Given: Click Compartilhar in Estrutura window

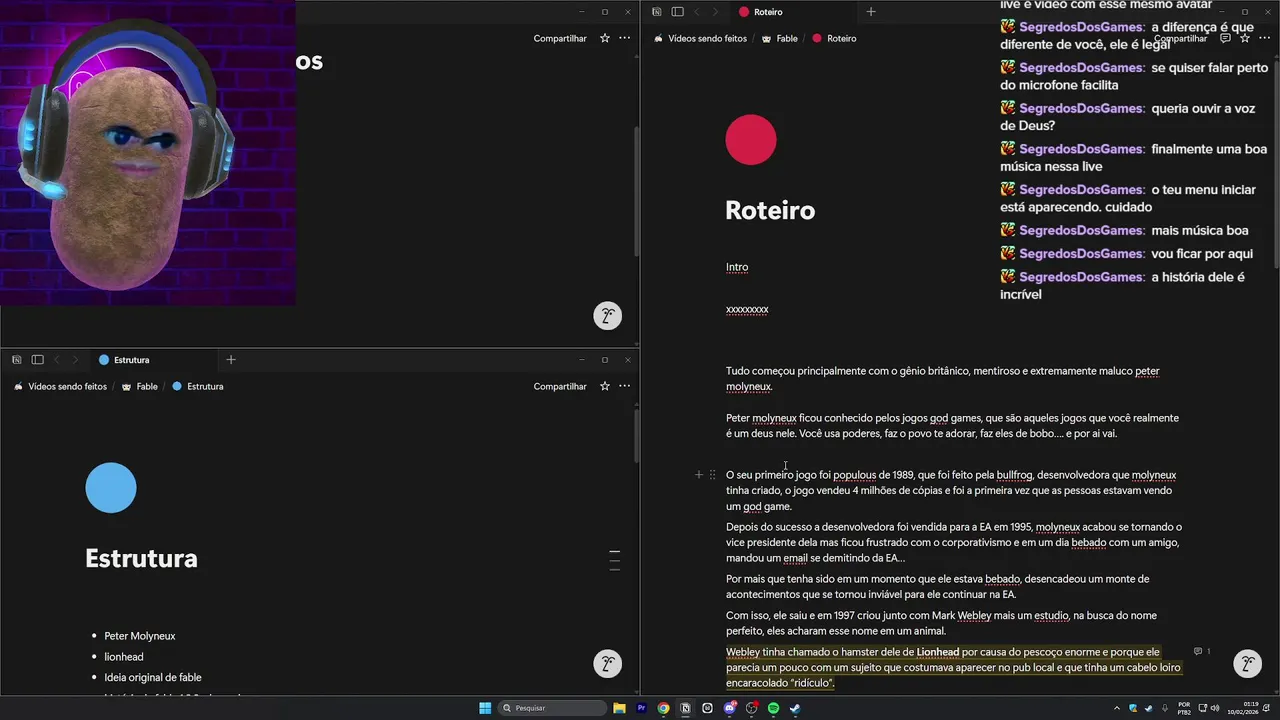Looking at the screenshot, I should click(x=560, y=386).
